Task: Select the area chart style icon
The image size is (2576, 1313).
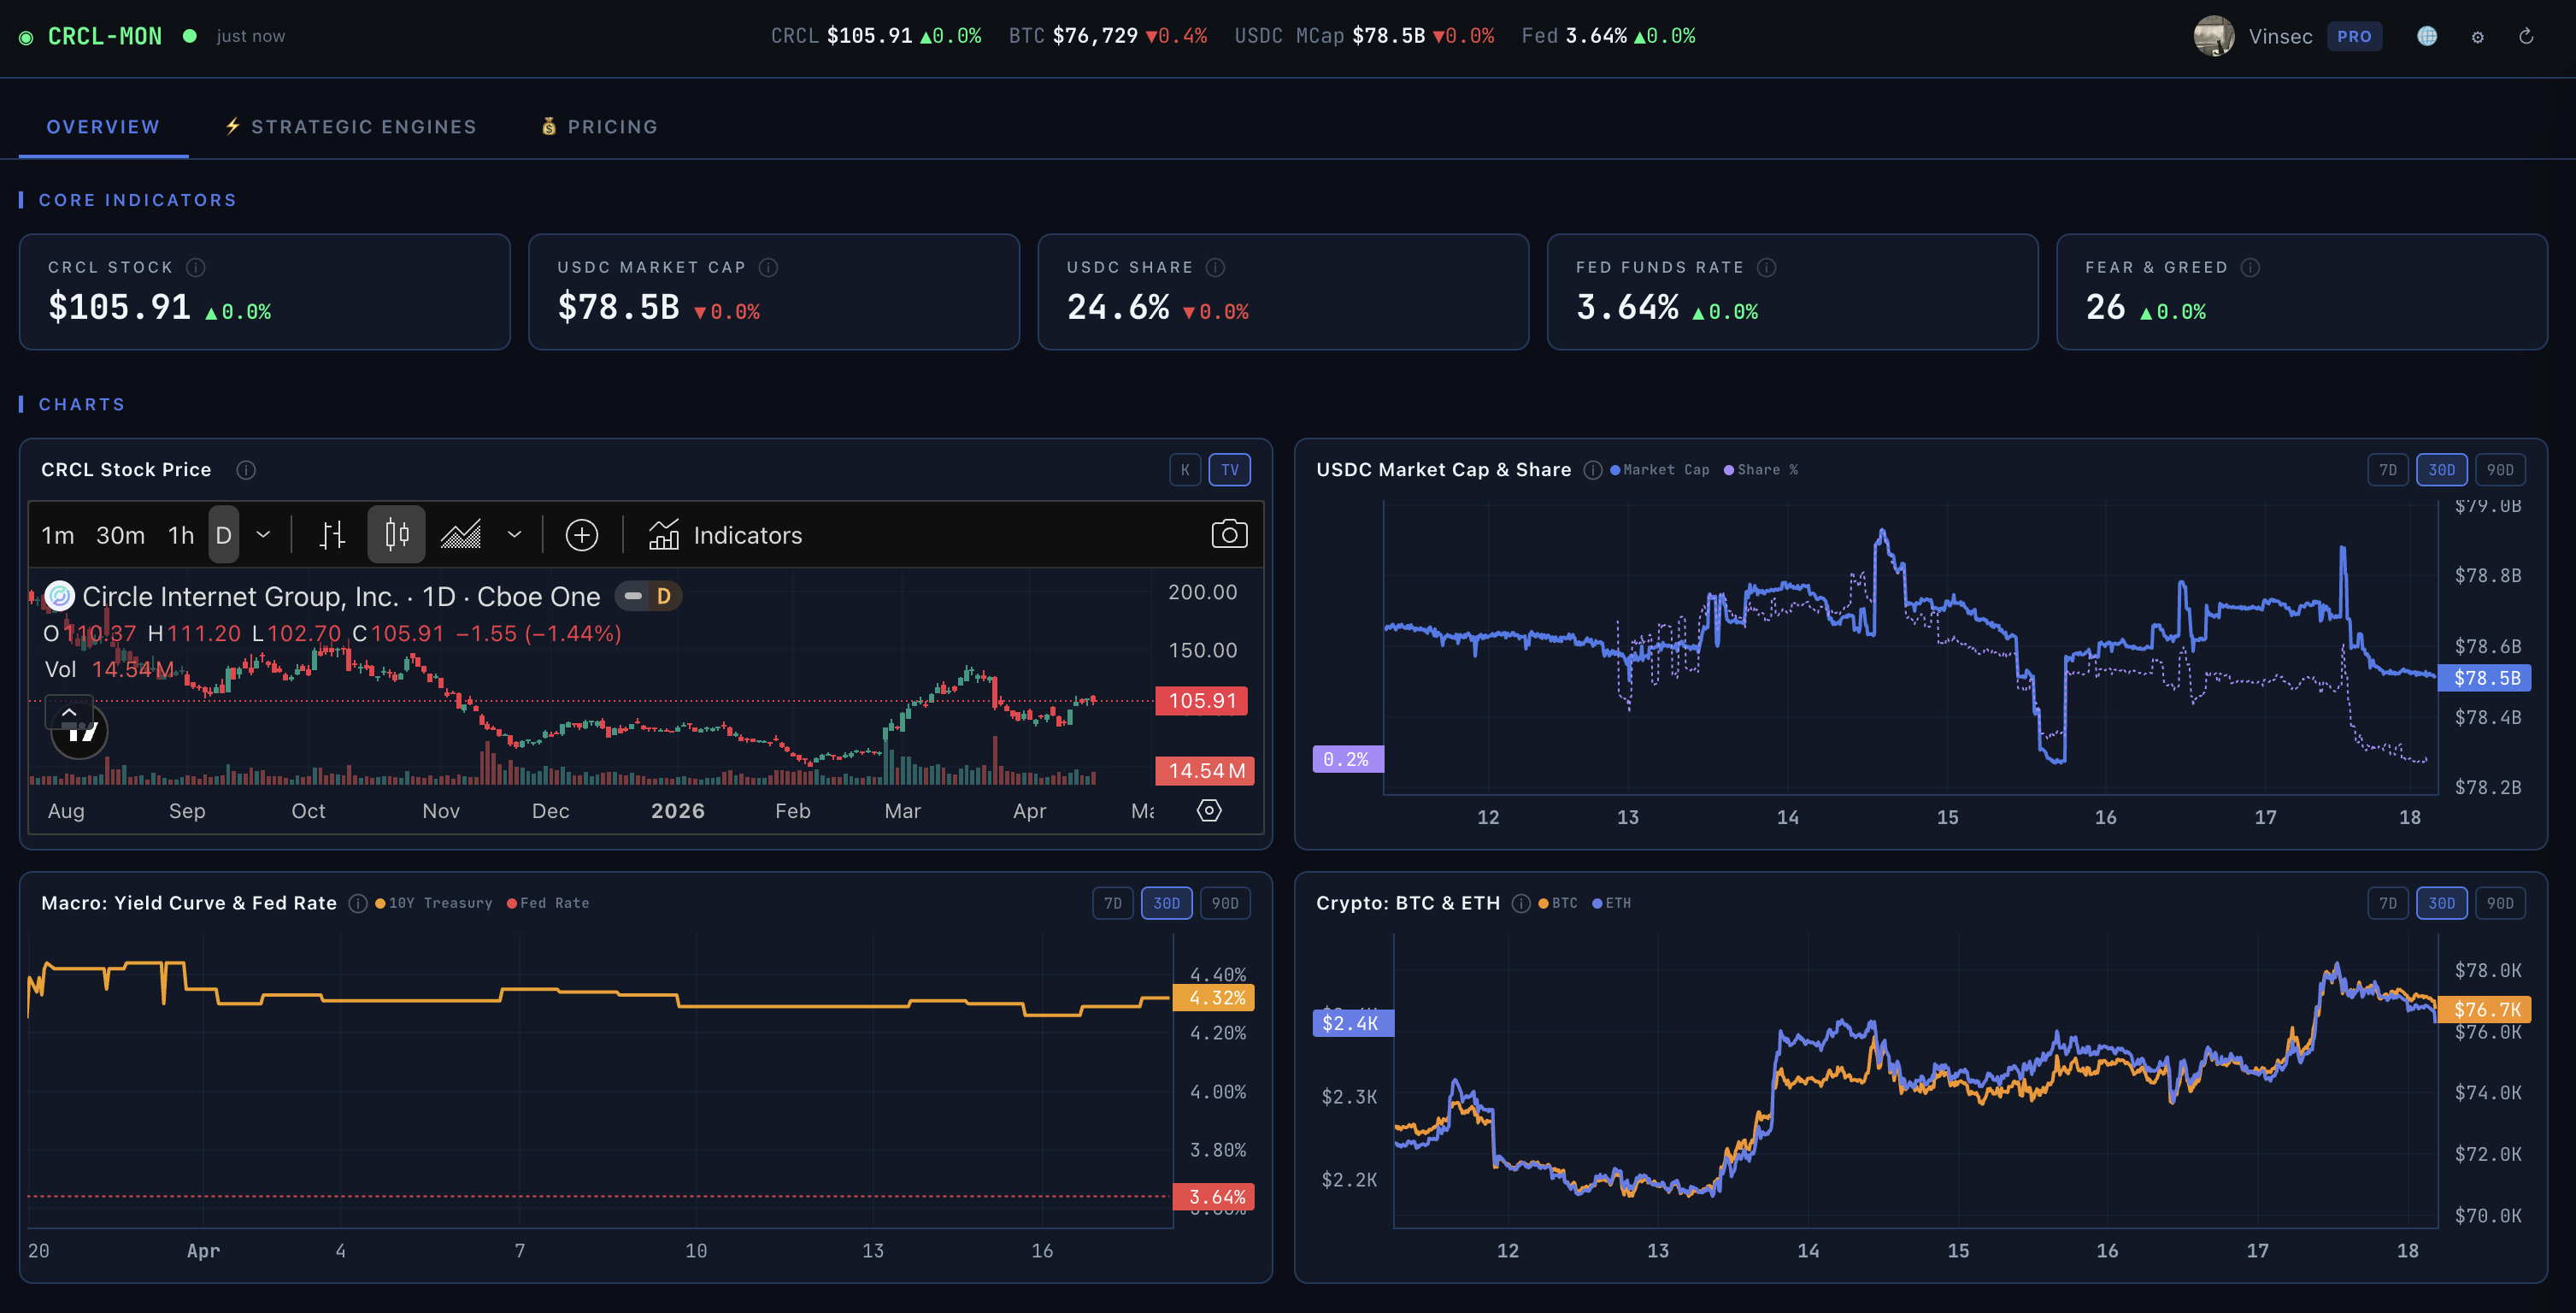Action: click(461, 535)
